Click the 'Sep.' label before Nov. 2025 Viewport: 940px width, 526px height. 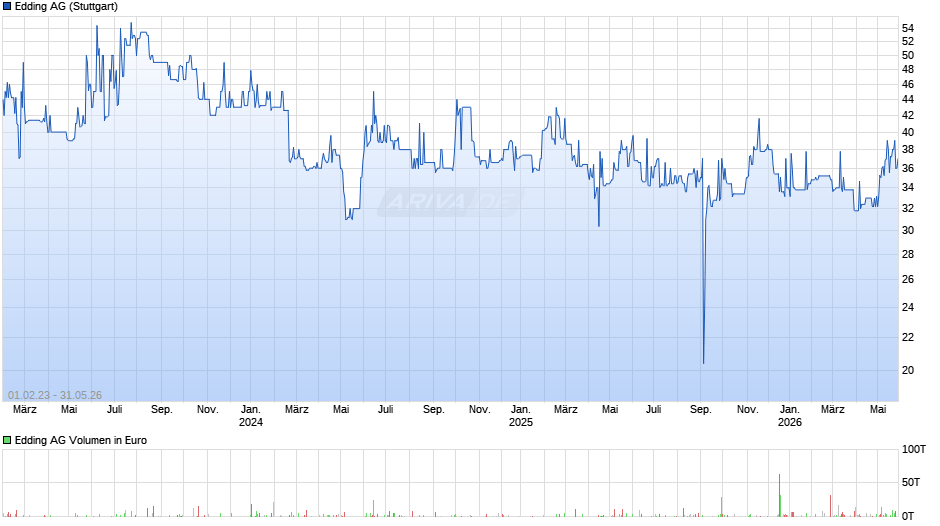click(x=701, y=409)
